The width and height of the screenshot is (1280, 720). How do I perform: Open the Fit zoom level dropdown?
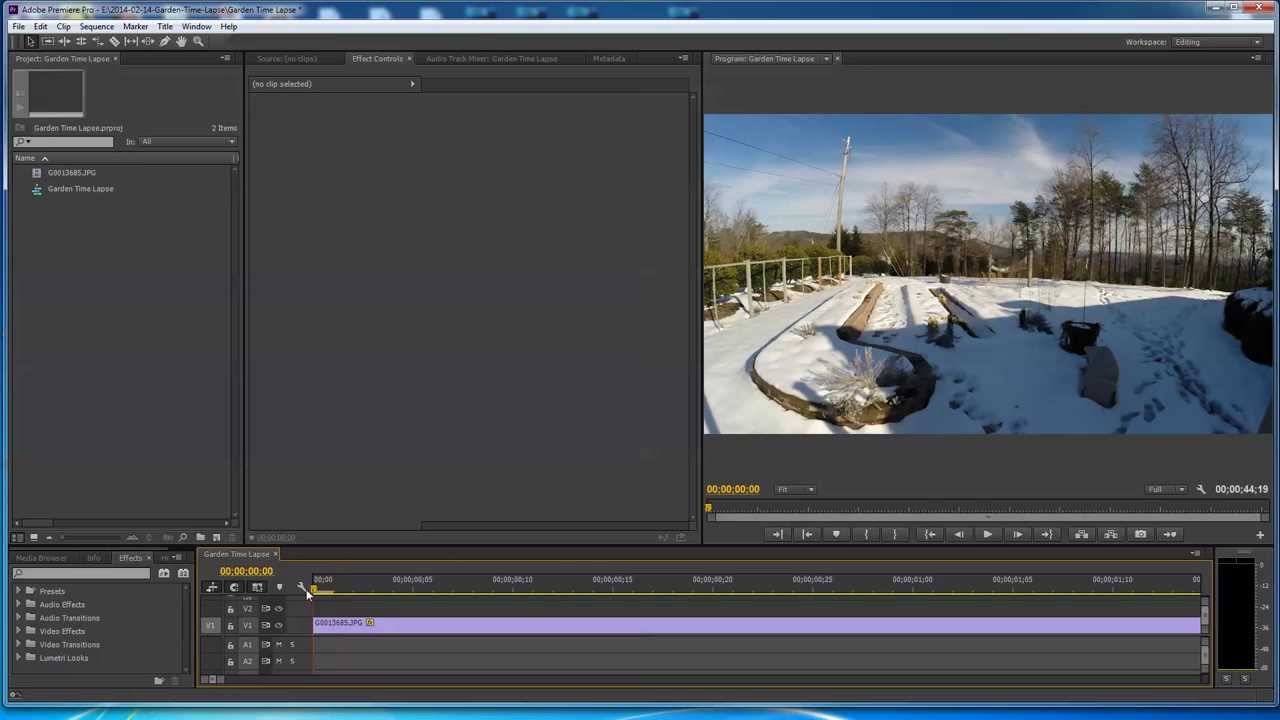[x=796, y=489]
